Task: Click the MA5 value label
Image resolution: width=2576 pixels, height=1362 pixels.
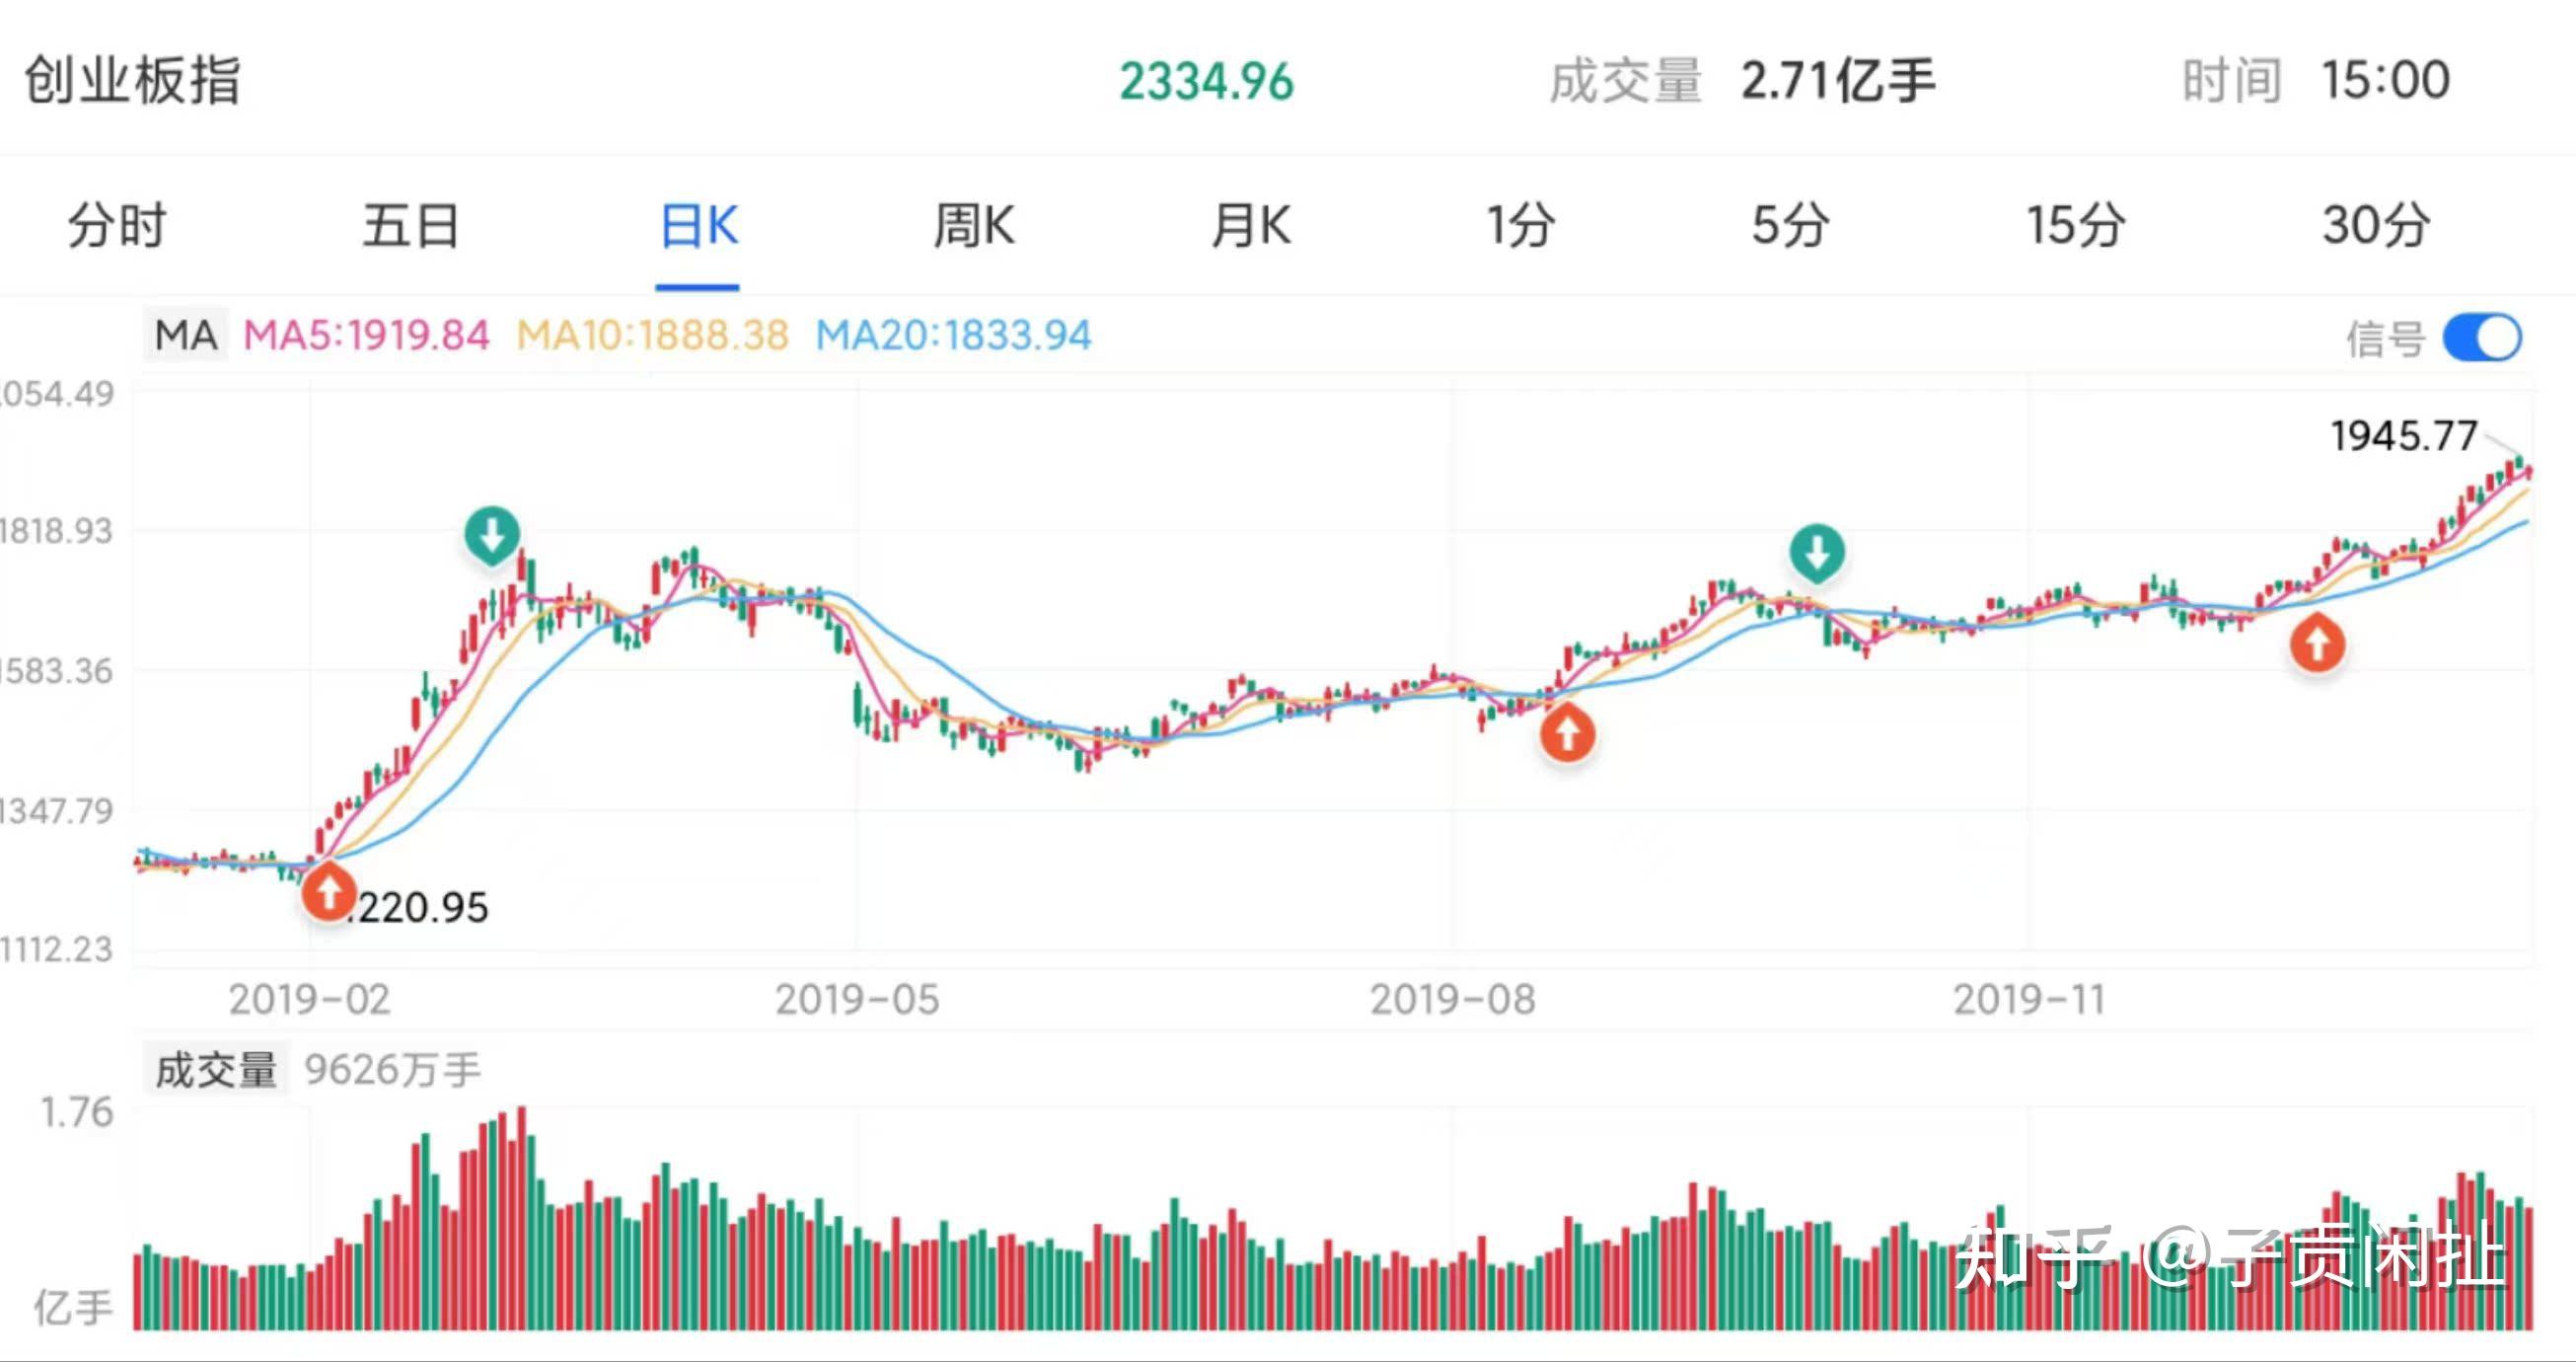Action: pyautogui.click(x=366, y=335)
